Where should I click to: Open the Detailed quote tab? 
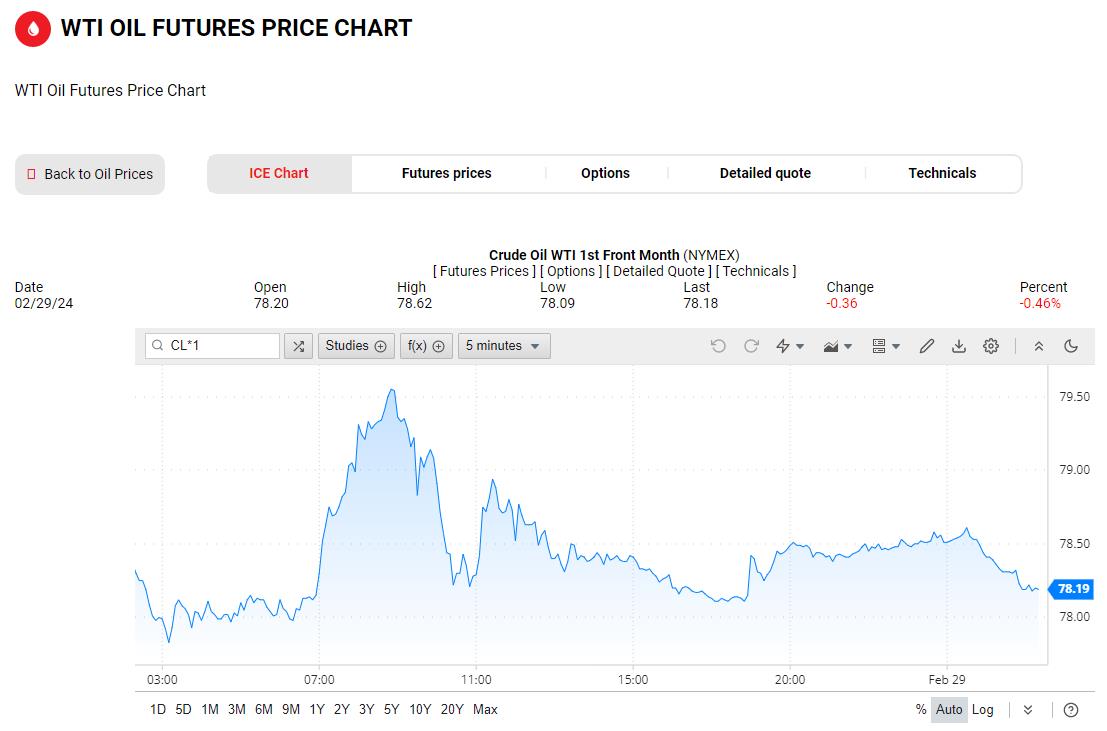coord(765,174)
